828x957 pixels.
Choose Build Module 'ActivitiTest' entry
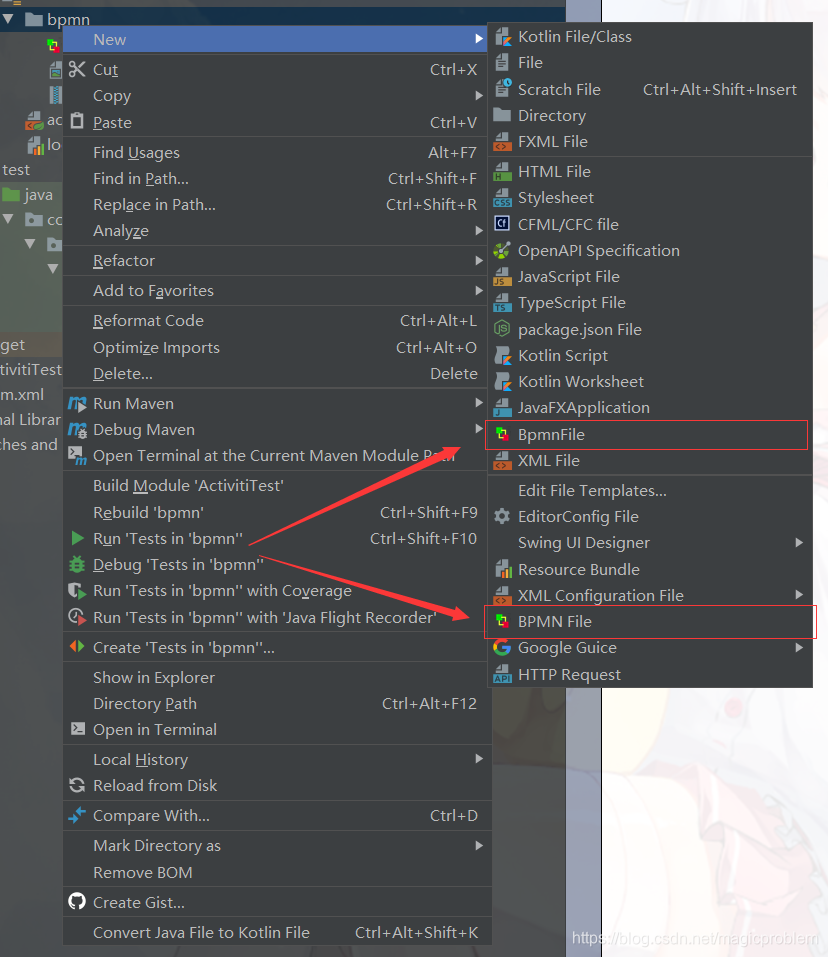277,486
